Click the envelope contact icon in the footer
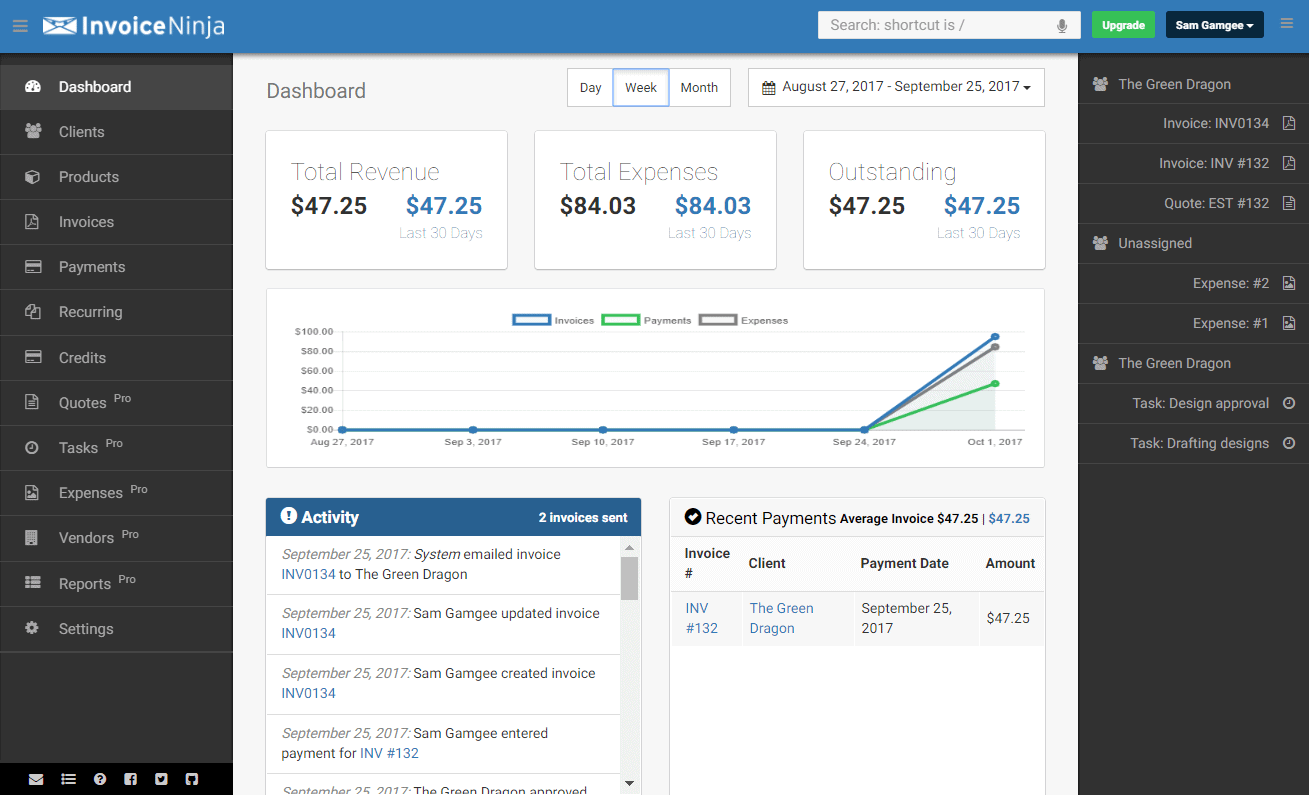Screen dimensions: 1309x795 (x=36, y=779)
